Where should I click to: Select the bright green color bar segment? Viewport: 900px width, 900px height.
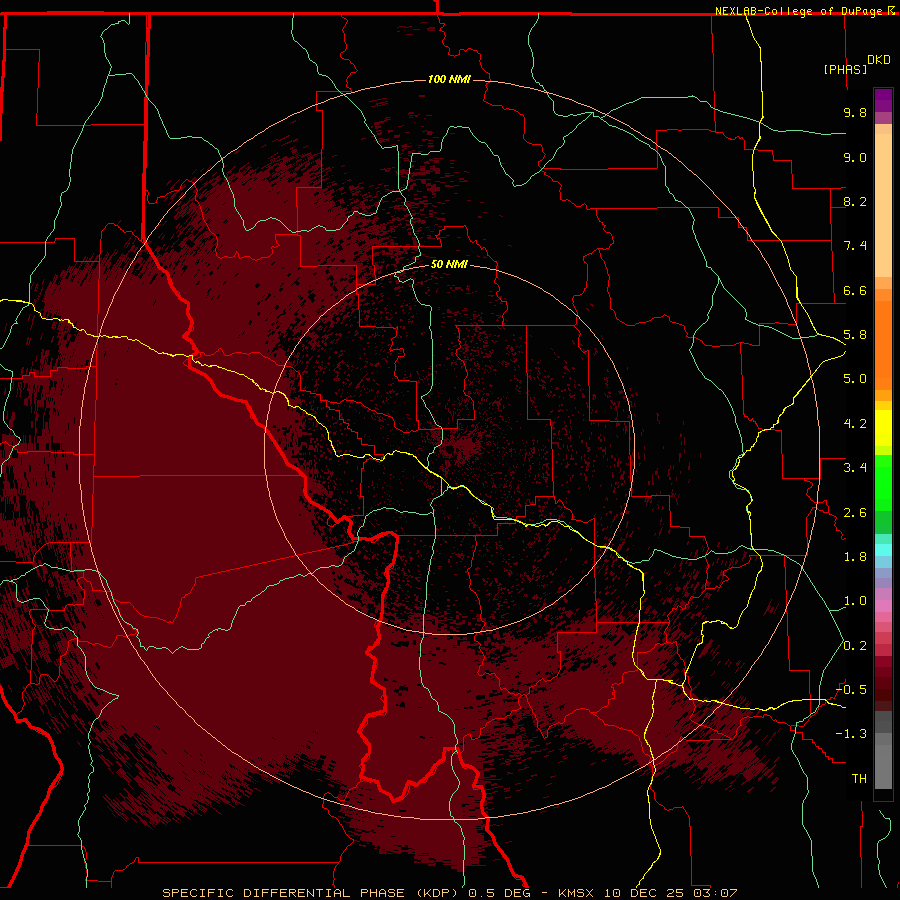click(x=883, y=483)
